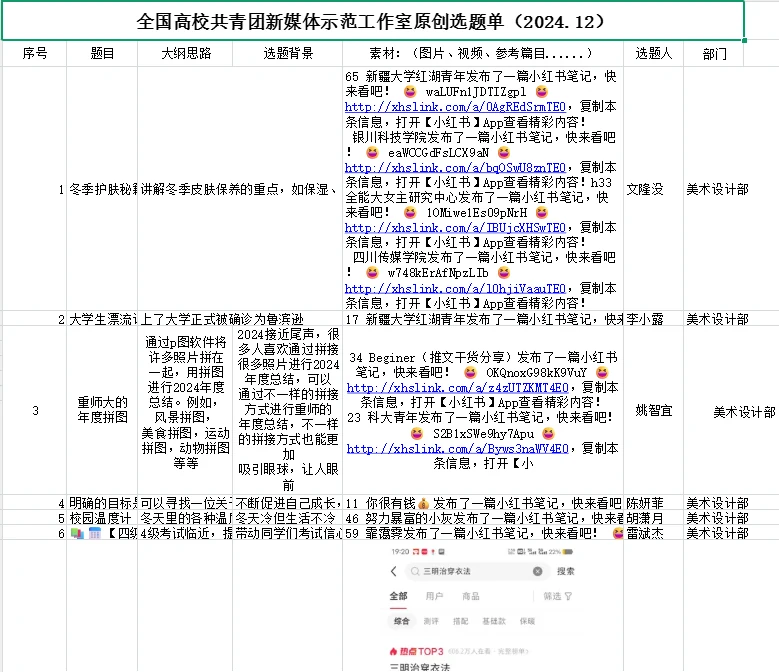This screenshot has width=779, height=672.
Task: Click the sheet title 全国高校共青团新媒体示范工作室原创选题单
Action: tap(373, 21)
